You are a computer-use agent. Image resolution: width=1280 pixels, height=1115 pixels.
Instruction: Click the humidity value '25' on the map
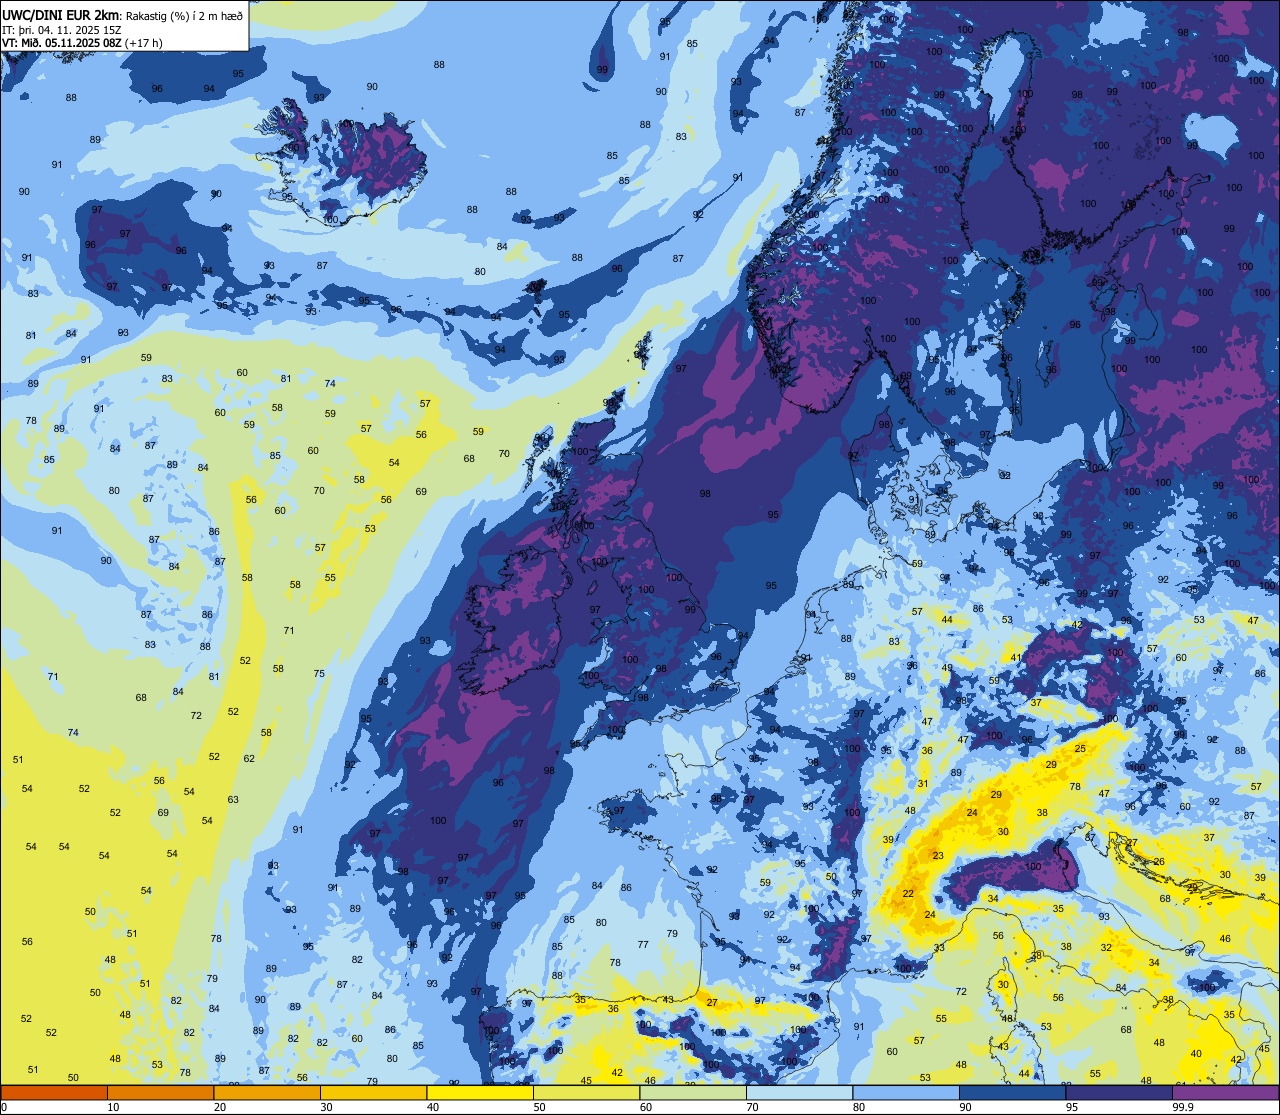pos(1080,749)
